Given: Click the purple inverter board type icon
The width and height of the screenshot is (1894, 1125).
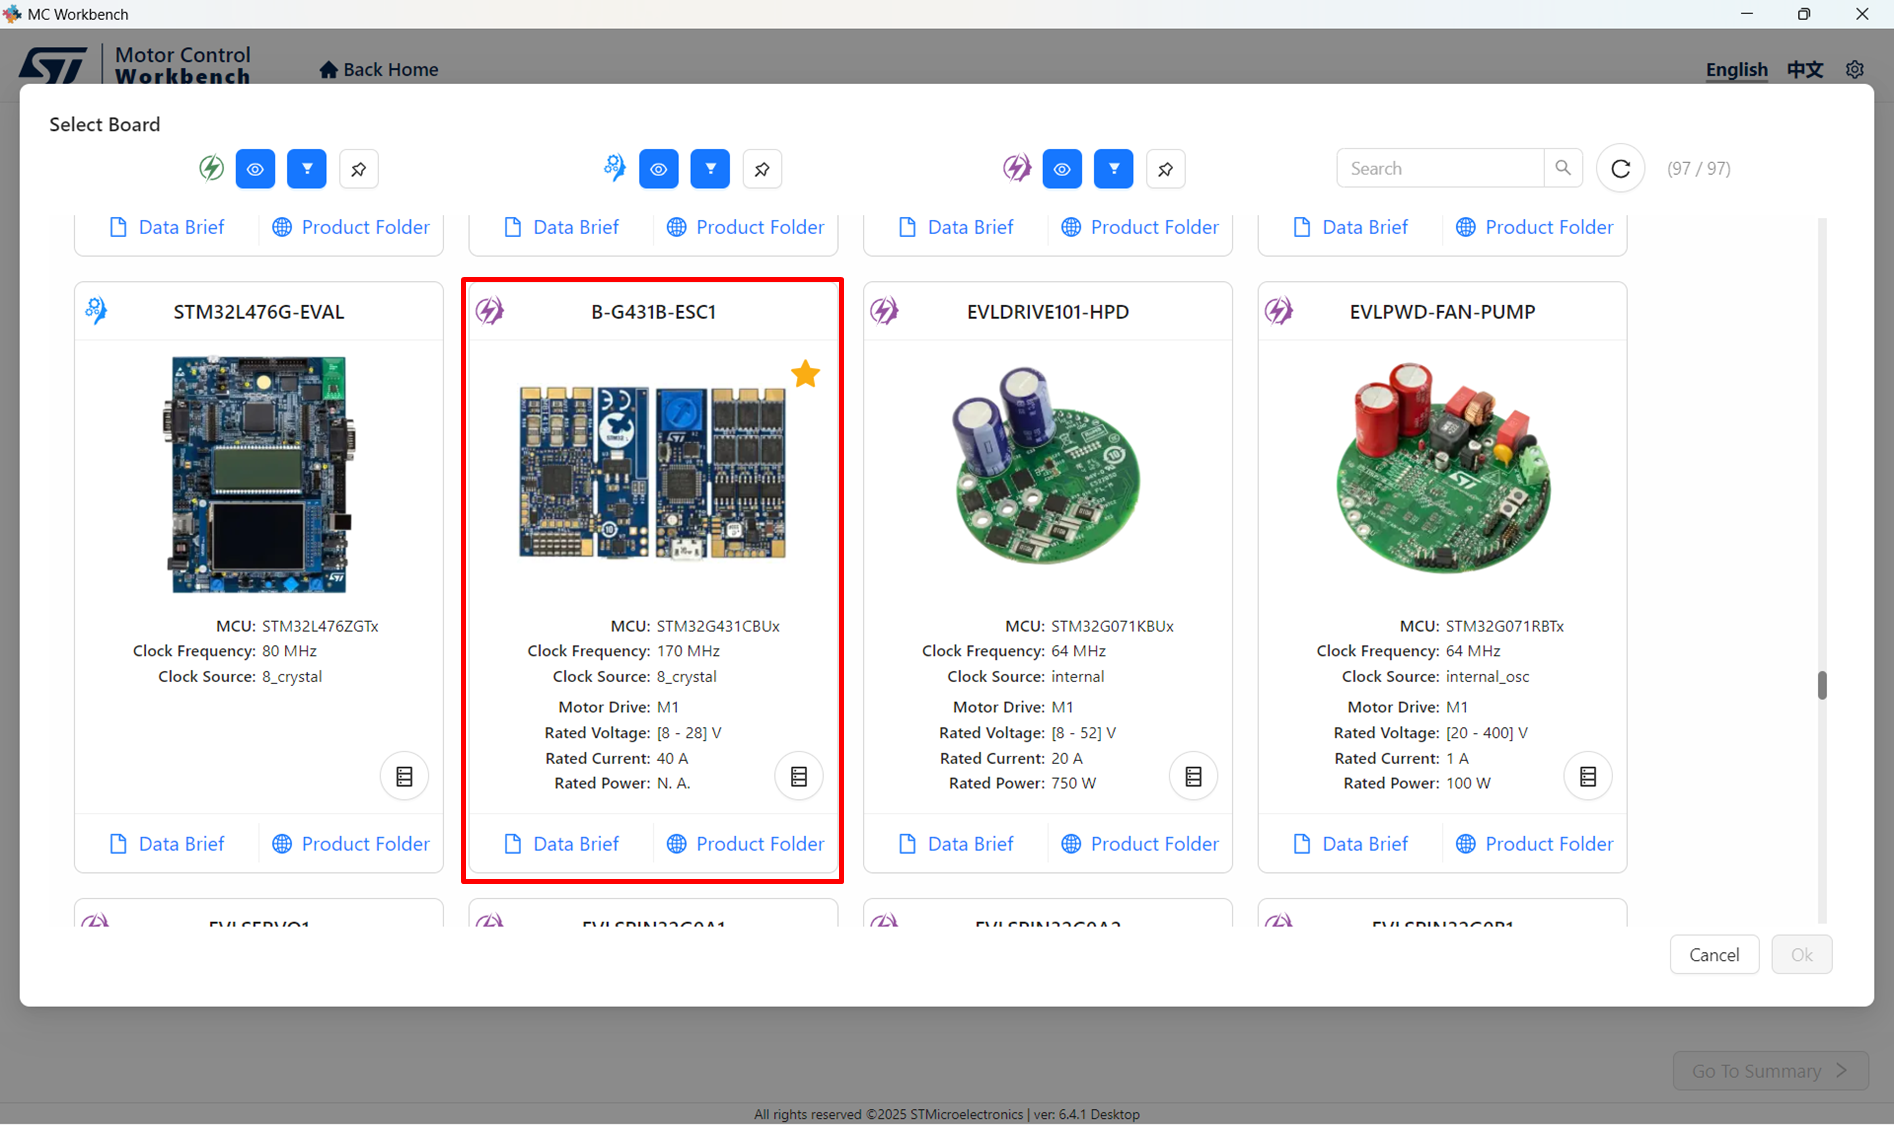Looking at the screenshot, I should pyautogui.click(x=1017, y=168).
